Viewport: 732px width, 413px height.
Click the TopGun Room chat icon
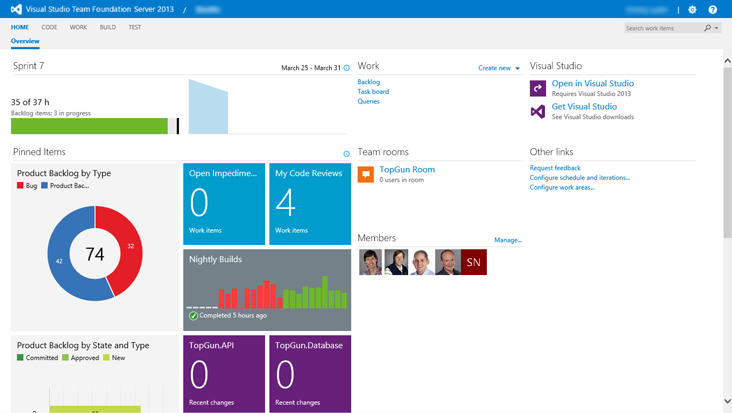(366, 174)
